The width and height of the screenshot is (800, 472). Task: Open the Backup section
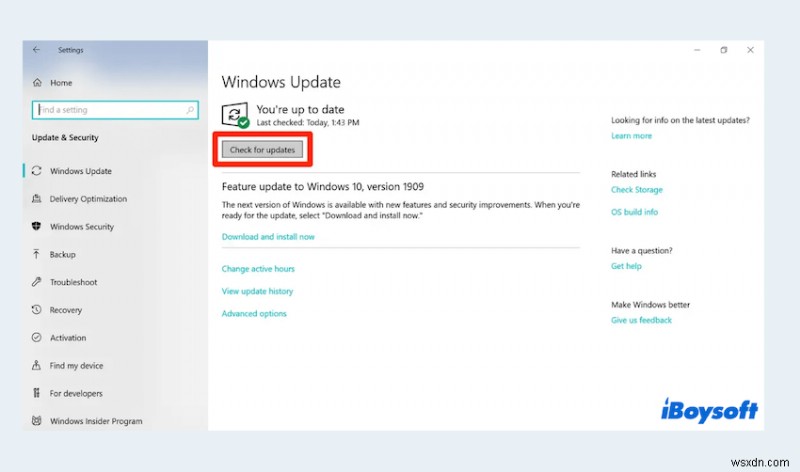[x=62, y=254]
